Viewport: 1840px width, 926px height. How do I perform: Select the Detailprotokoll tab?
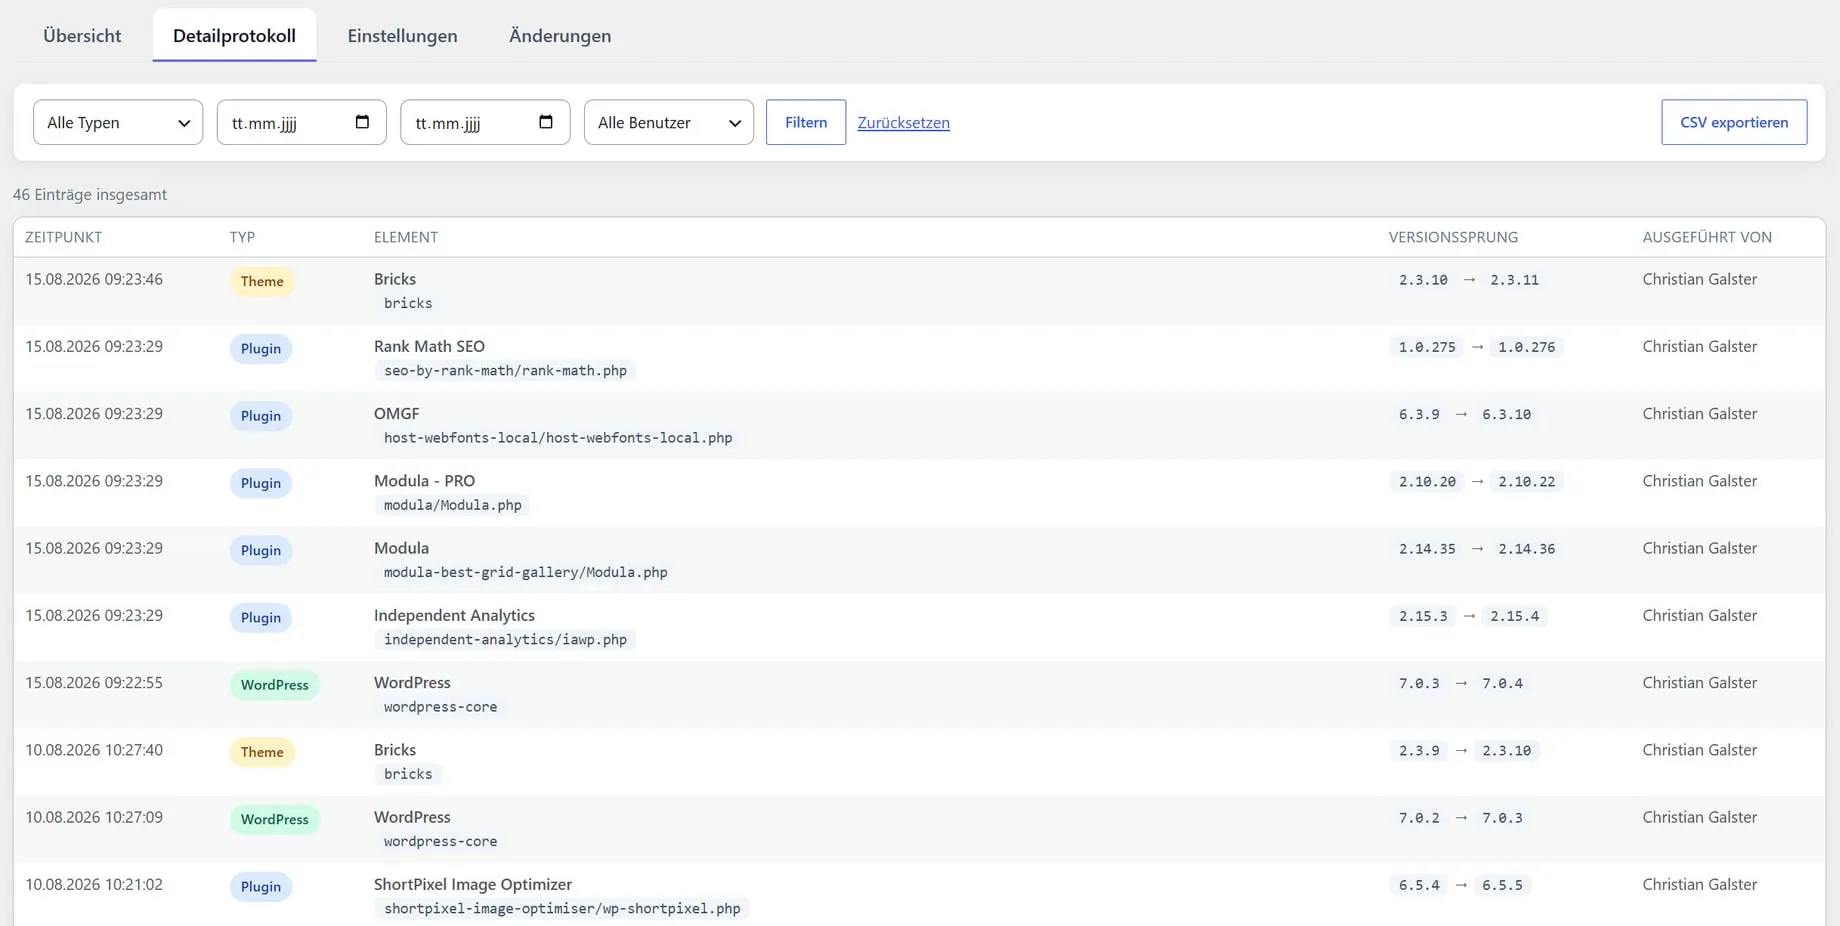(x=234, y=35)
